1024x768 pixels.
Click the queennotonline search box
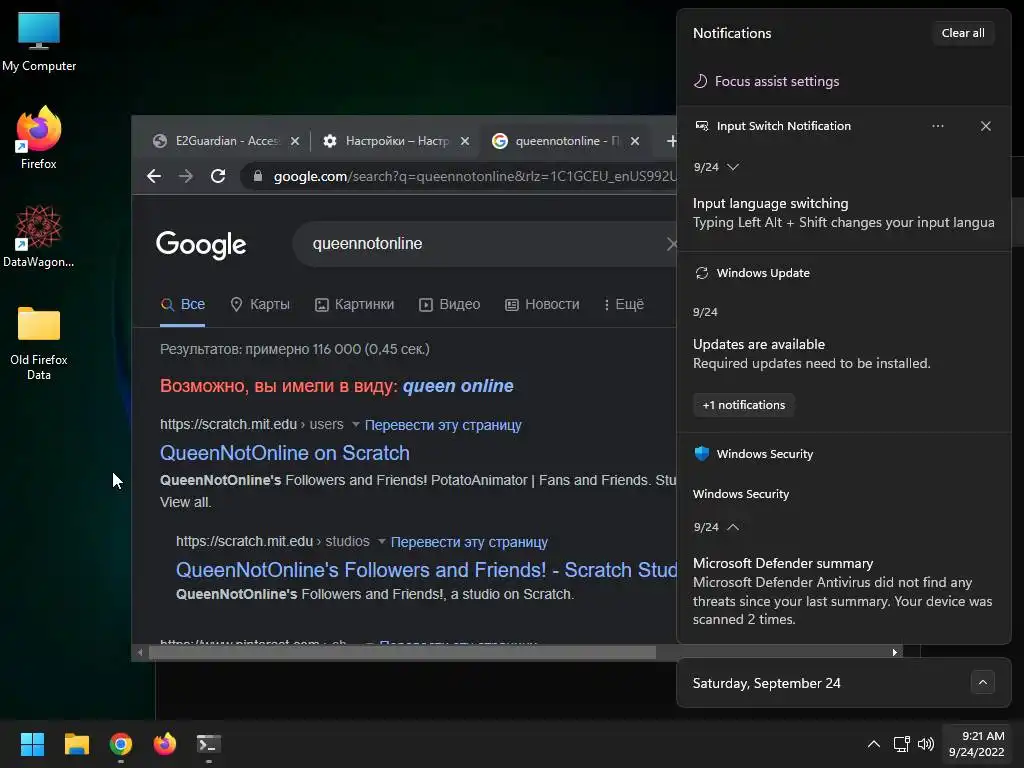483,244
